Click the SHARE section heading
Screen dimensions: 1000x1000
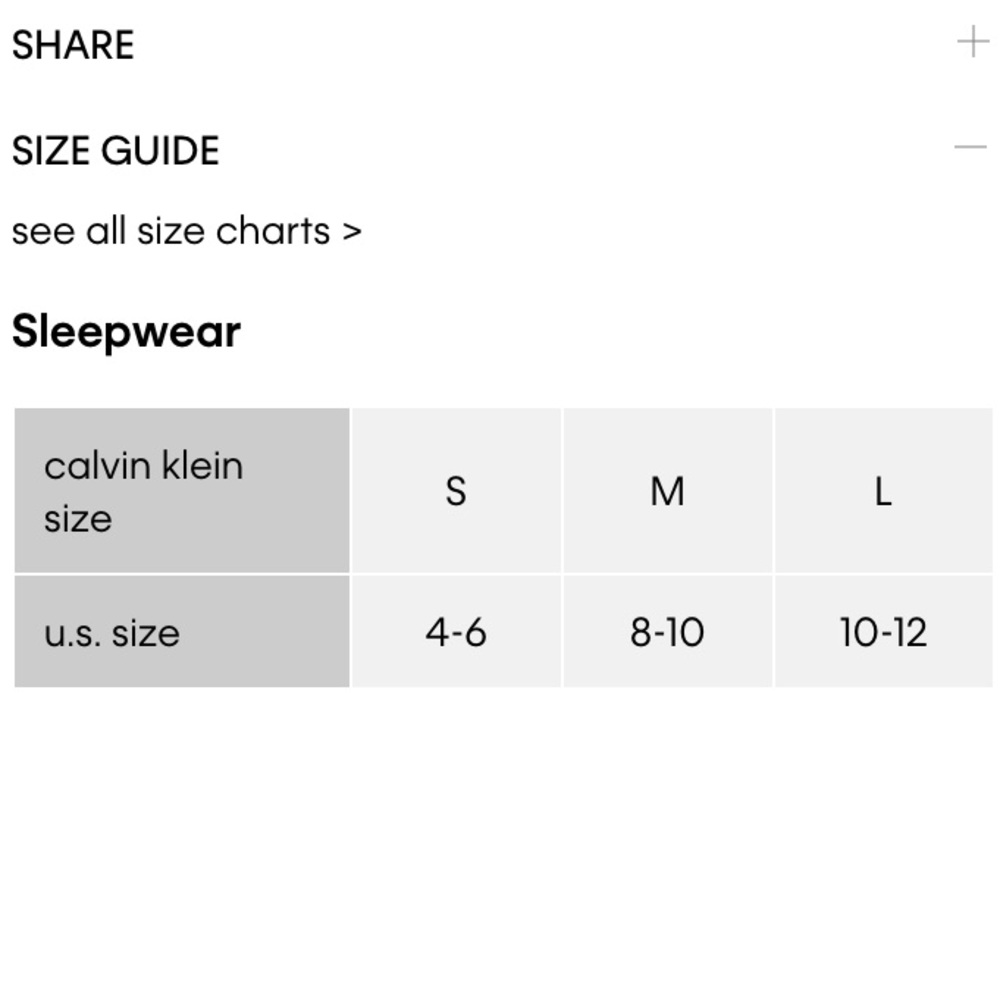[x=73, y=45]
